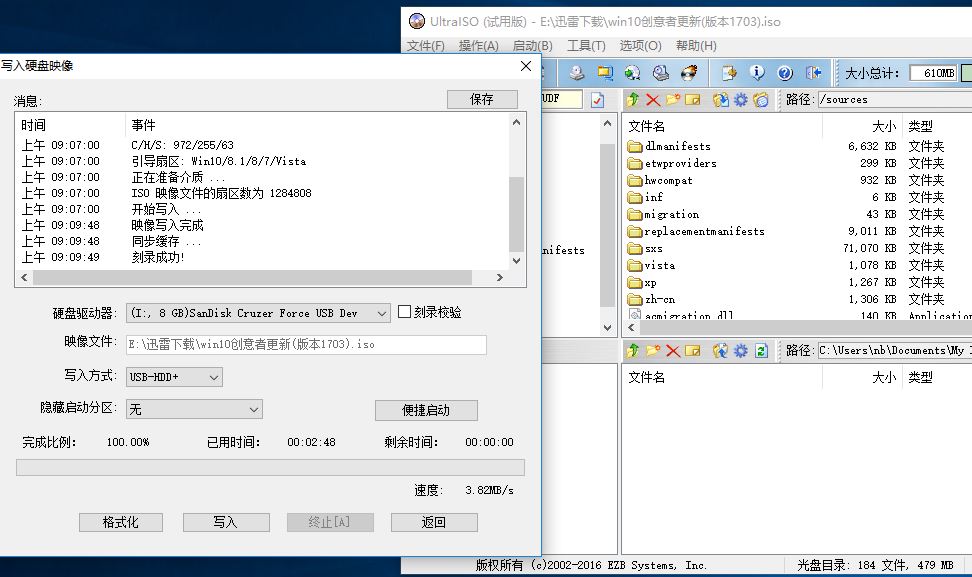
Task: Click the 保存 button above message log
Action: [482, 99]
